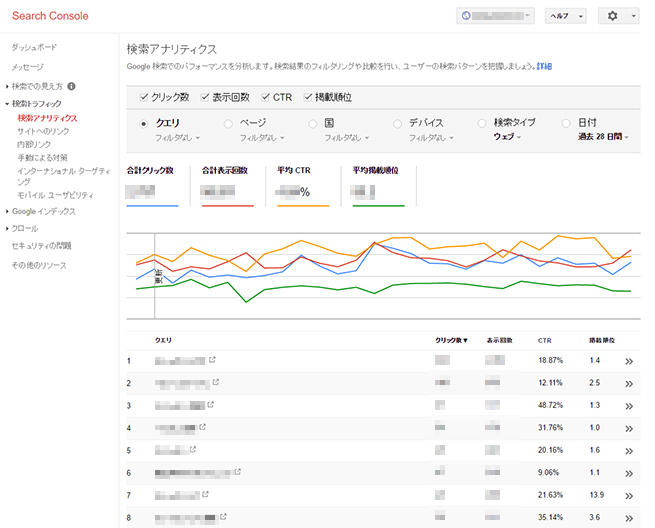This screenshot has width=655, height=528.
Task: Toggle the CTR checkbox
Action: [265, 97]
